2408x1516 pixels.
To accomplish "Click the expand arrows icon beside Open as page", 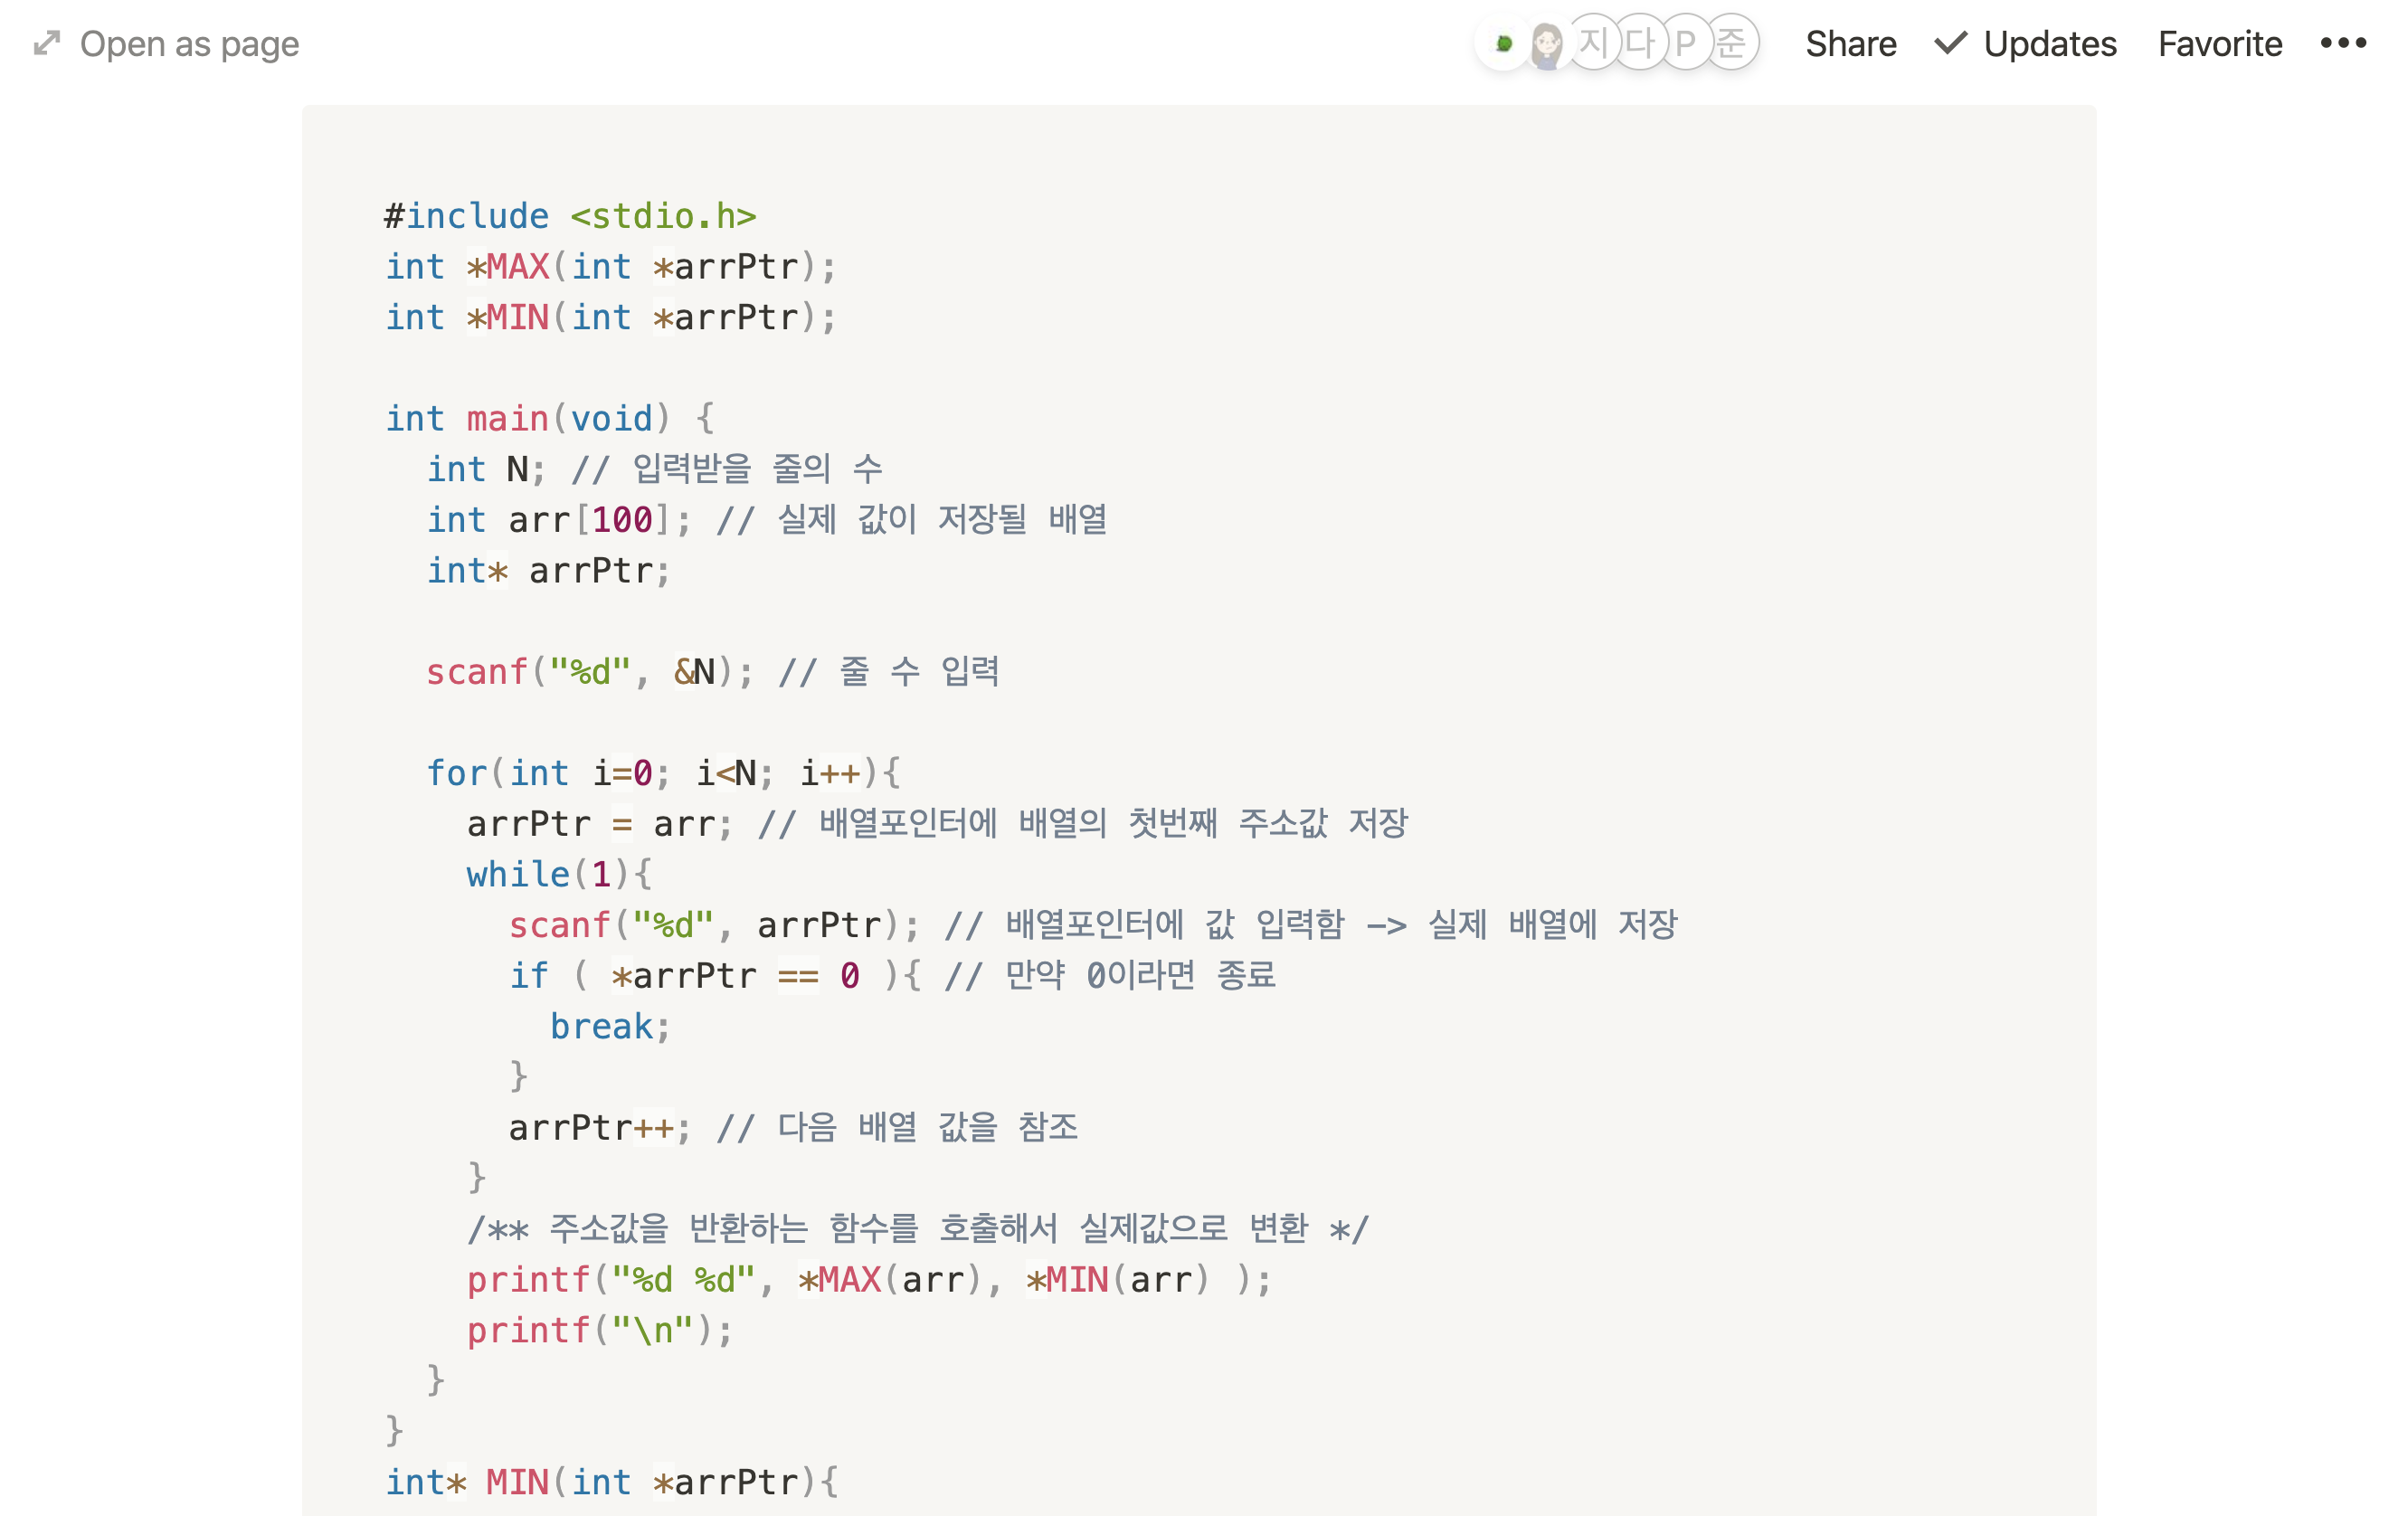I will 47,43.
